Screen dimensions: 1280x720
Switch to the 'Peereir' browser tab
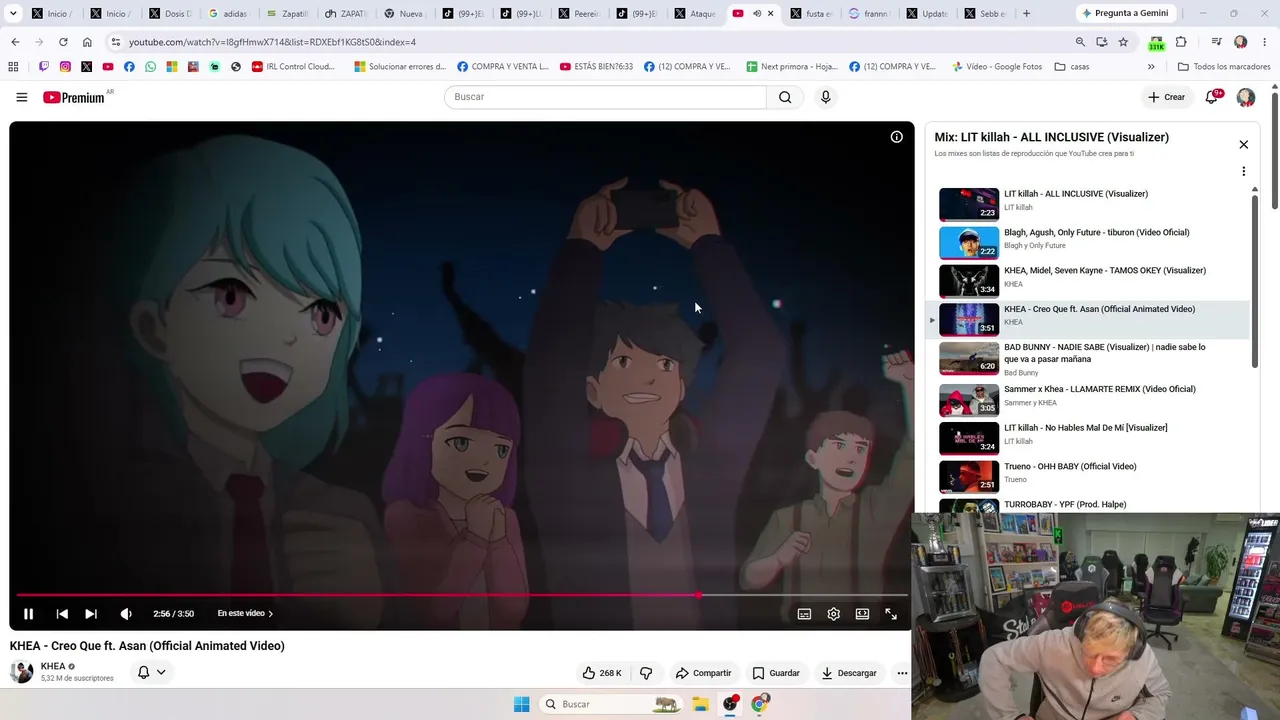coord(579,14)
